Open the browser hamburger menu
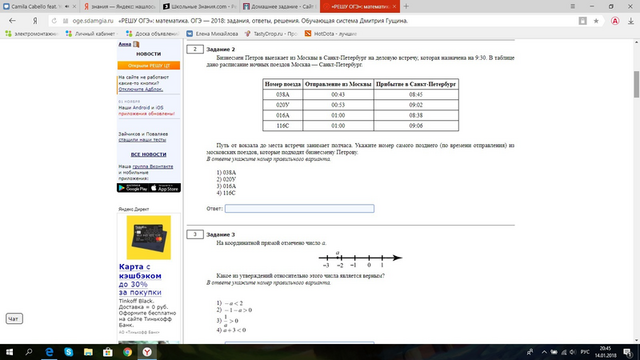This screenshot has height=360, width=640. click(x=573, y=7)
